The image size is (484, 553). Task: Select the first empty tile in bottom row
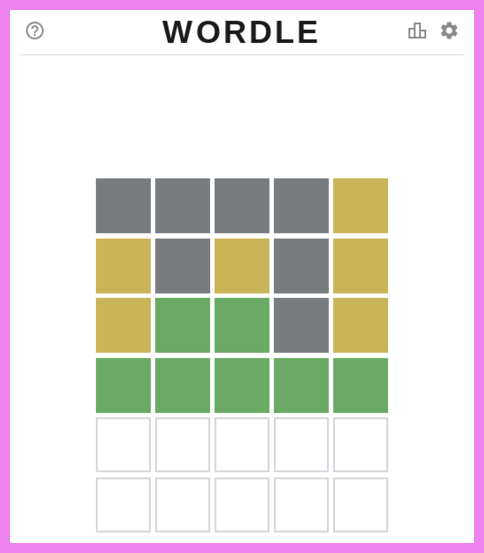pos(123,505)
